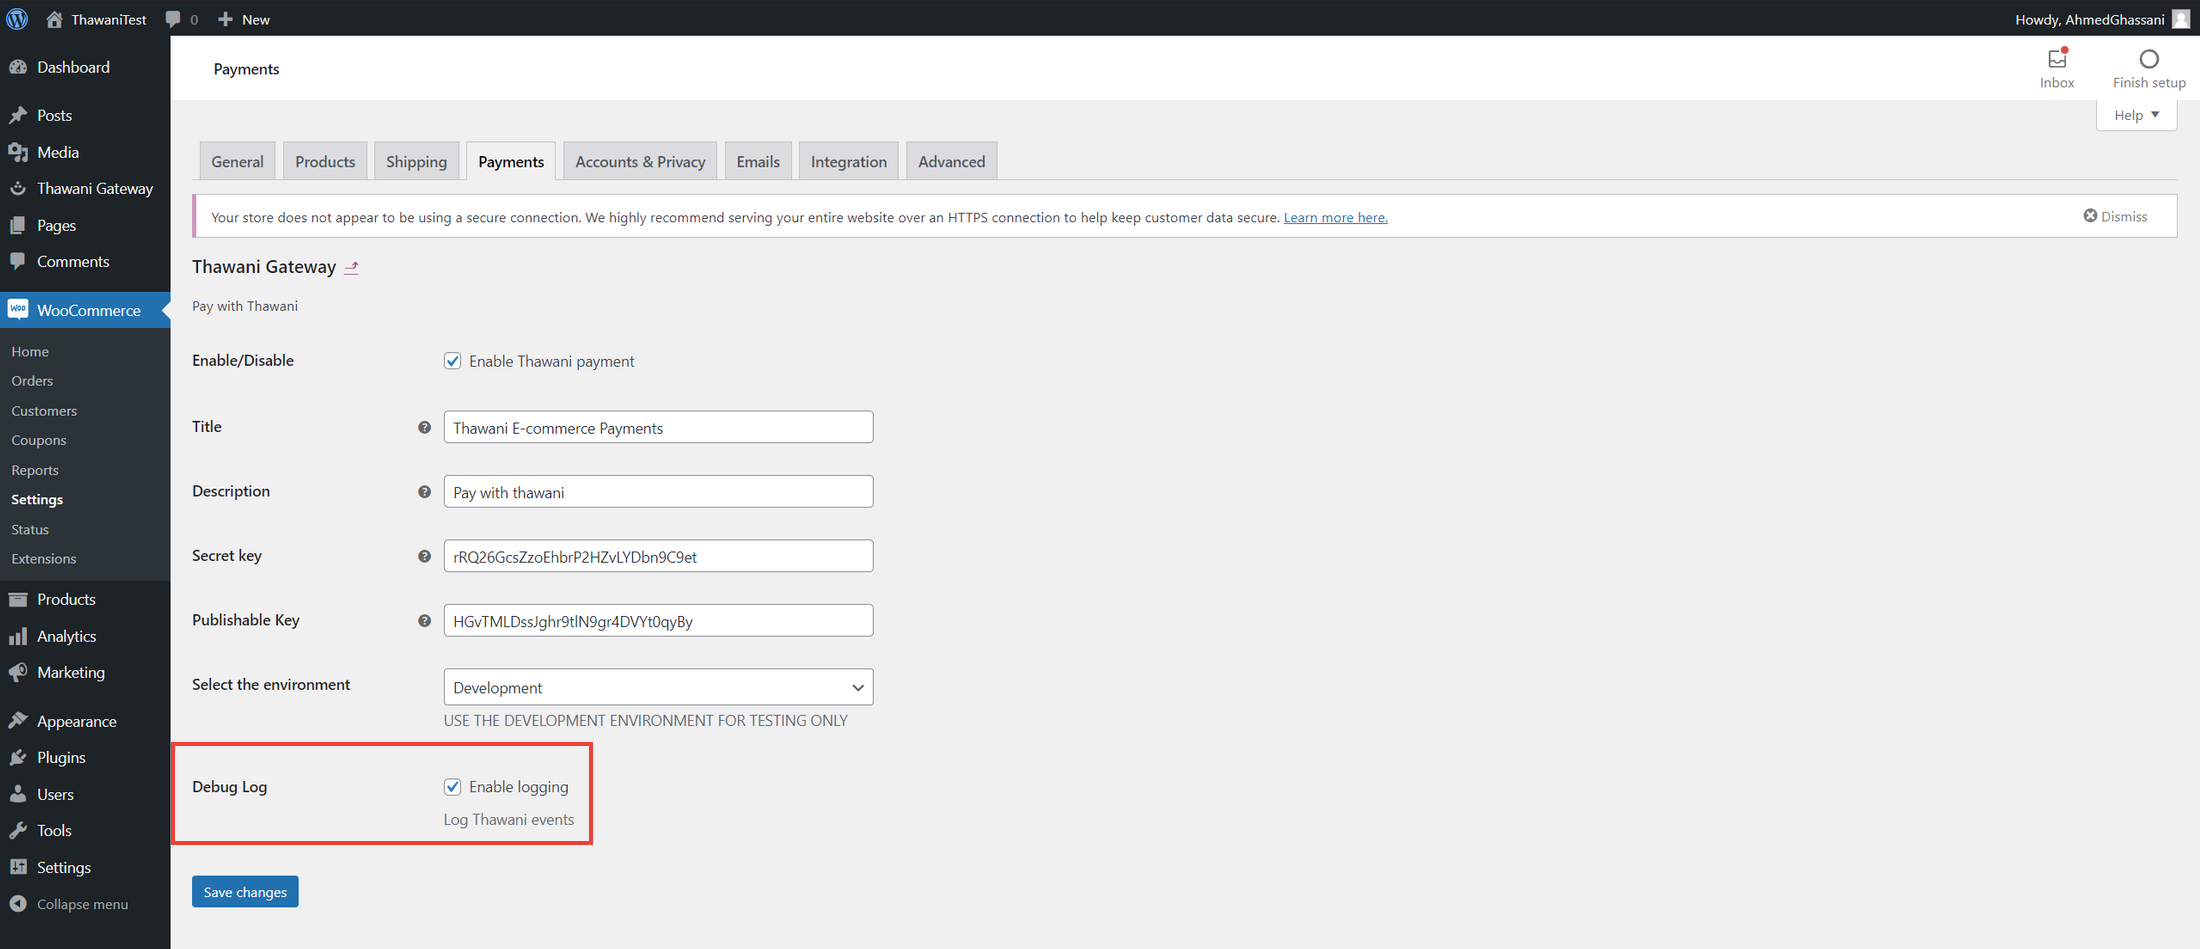Open WooCommerce Home submenu
2200x949 pixels.
[30, 351]
